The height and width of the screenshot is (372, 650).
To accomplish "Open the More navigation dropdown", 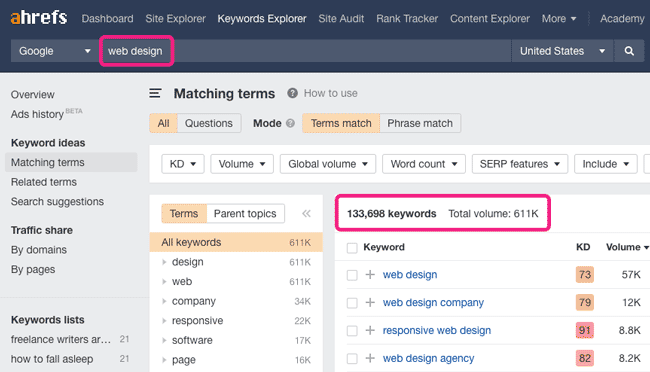I will 559,19.
